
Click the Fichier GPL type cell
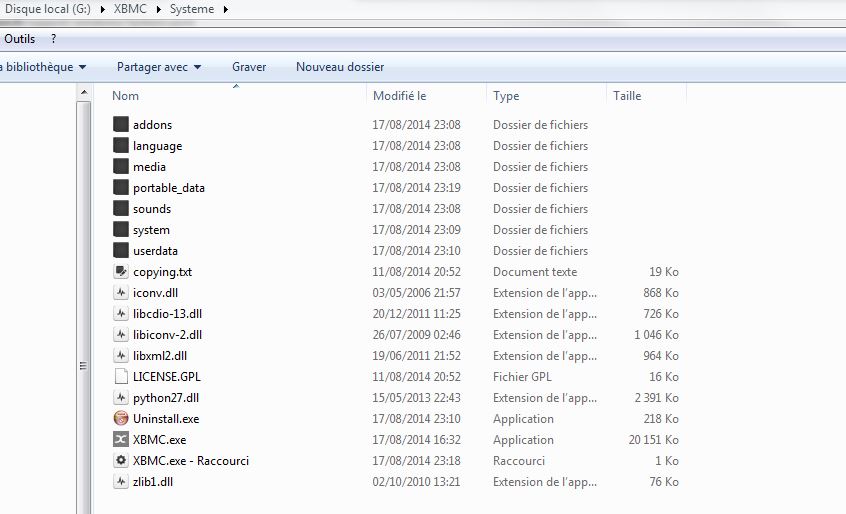[522, 377]
